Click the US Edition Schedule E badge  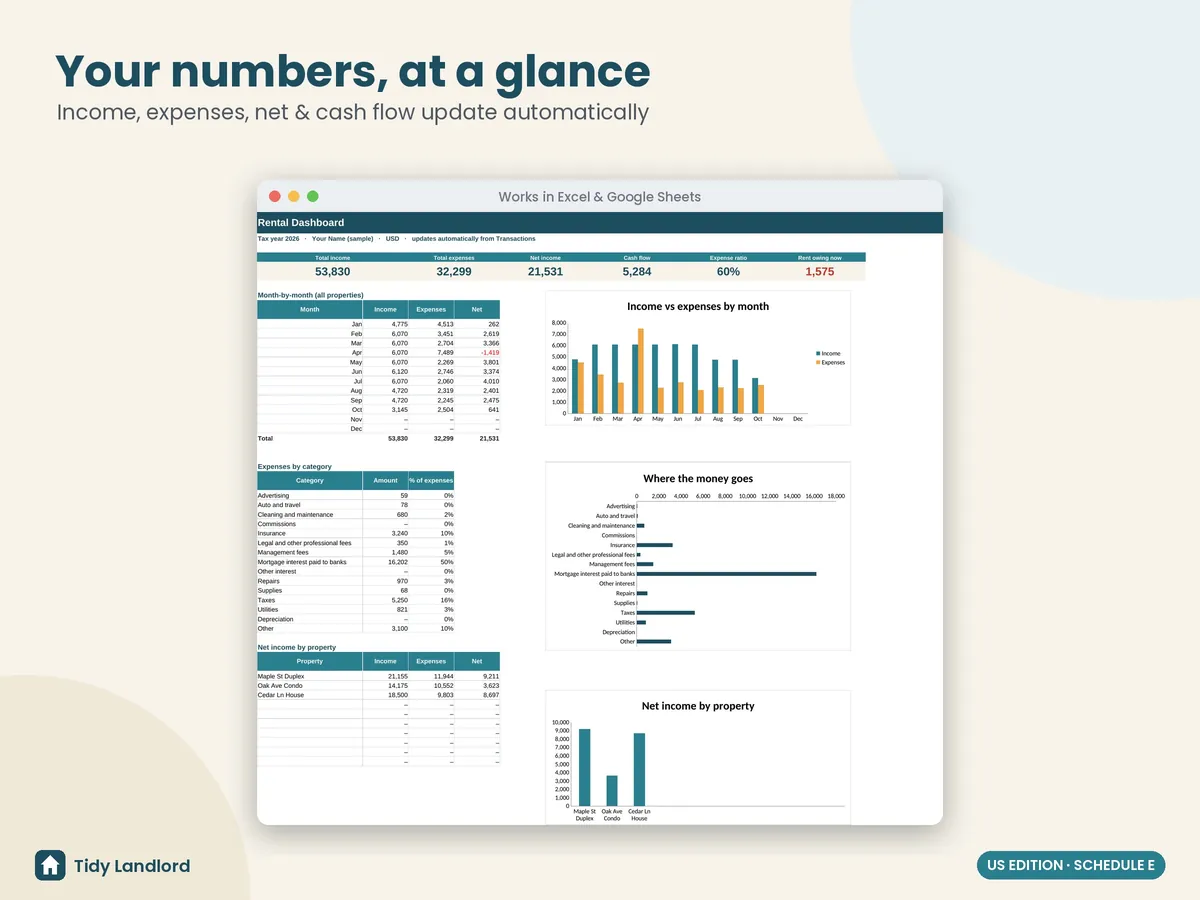(1071, 866)
